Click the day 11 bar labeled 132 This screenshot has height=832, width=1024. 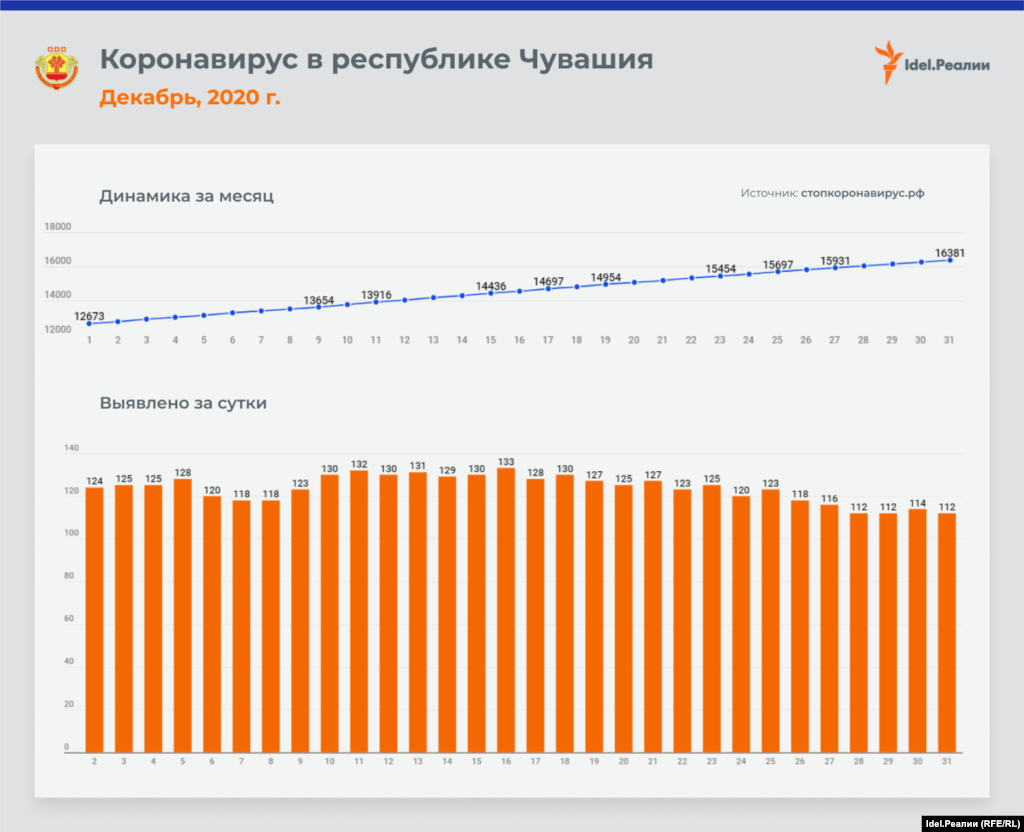coord(359,611)
